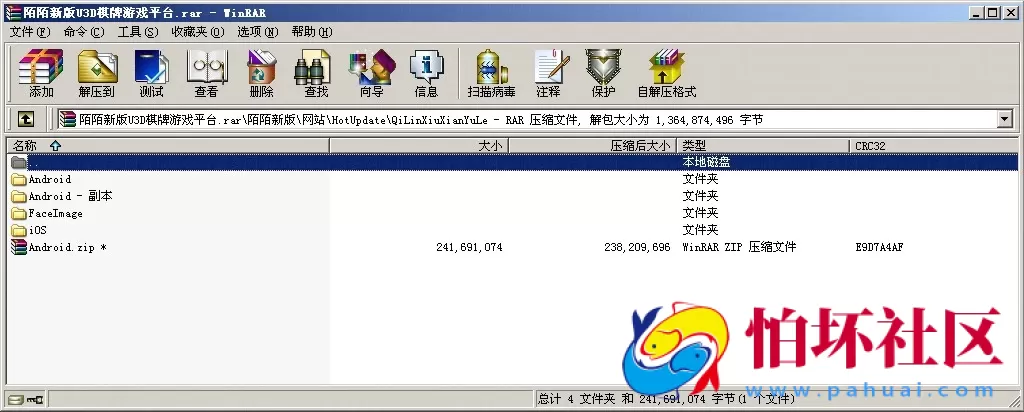Click the Protect (保护) archive icon
Viewport: 1024px width, 412px height.
[603, 73]
